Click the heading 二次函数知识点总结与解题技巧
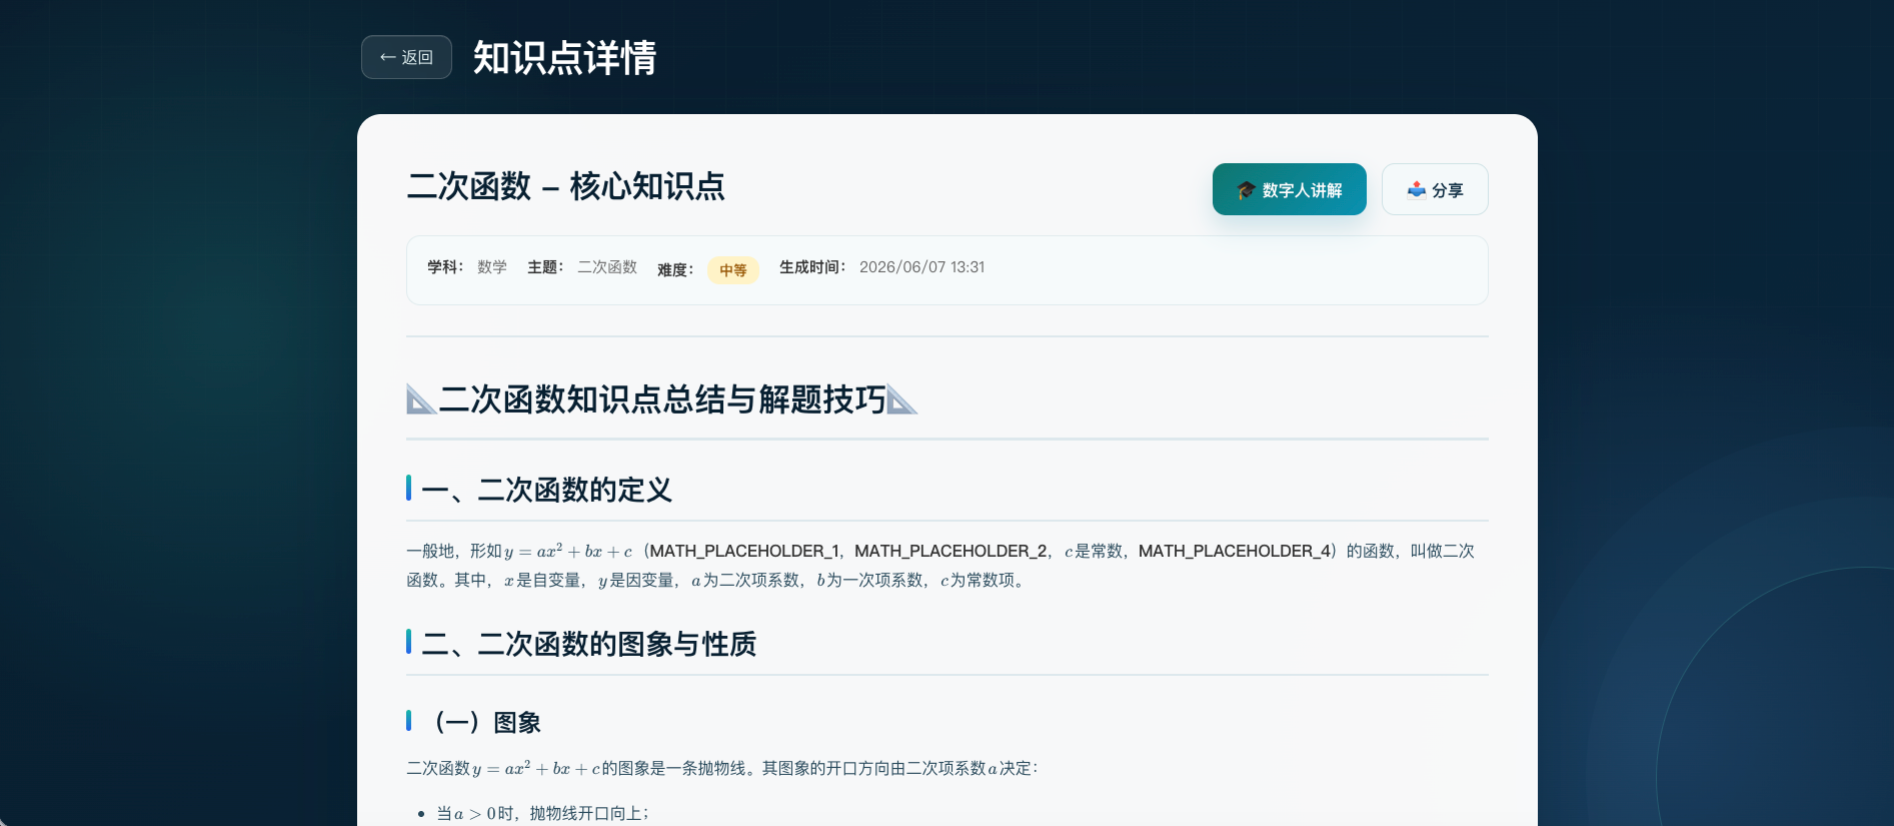The image size is (1894, 826). [x=662, y=400]
